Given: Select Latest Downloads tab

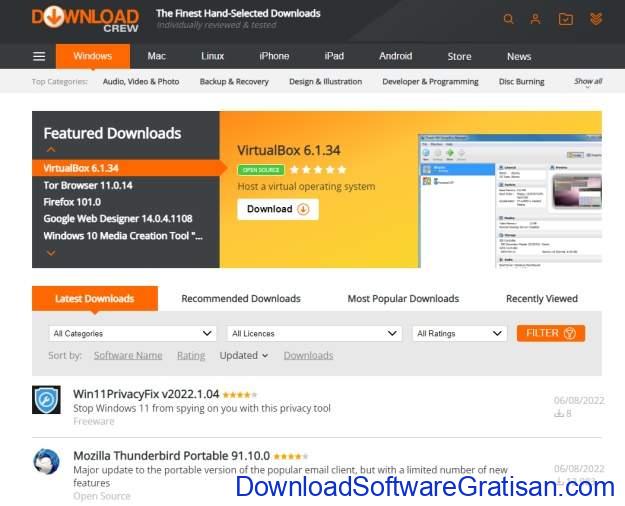Looking at the screenshot, I should [95, 298].
